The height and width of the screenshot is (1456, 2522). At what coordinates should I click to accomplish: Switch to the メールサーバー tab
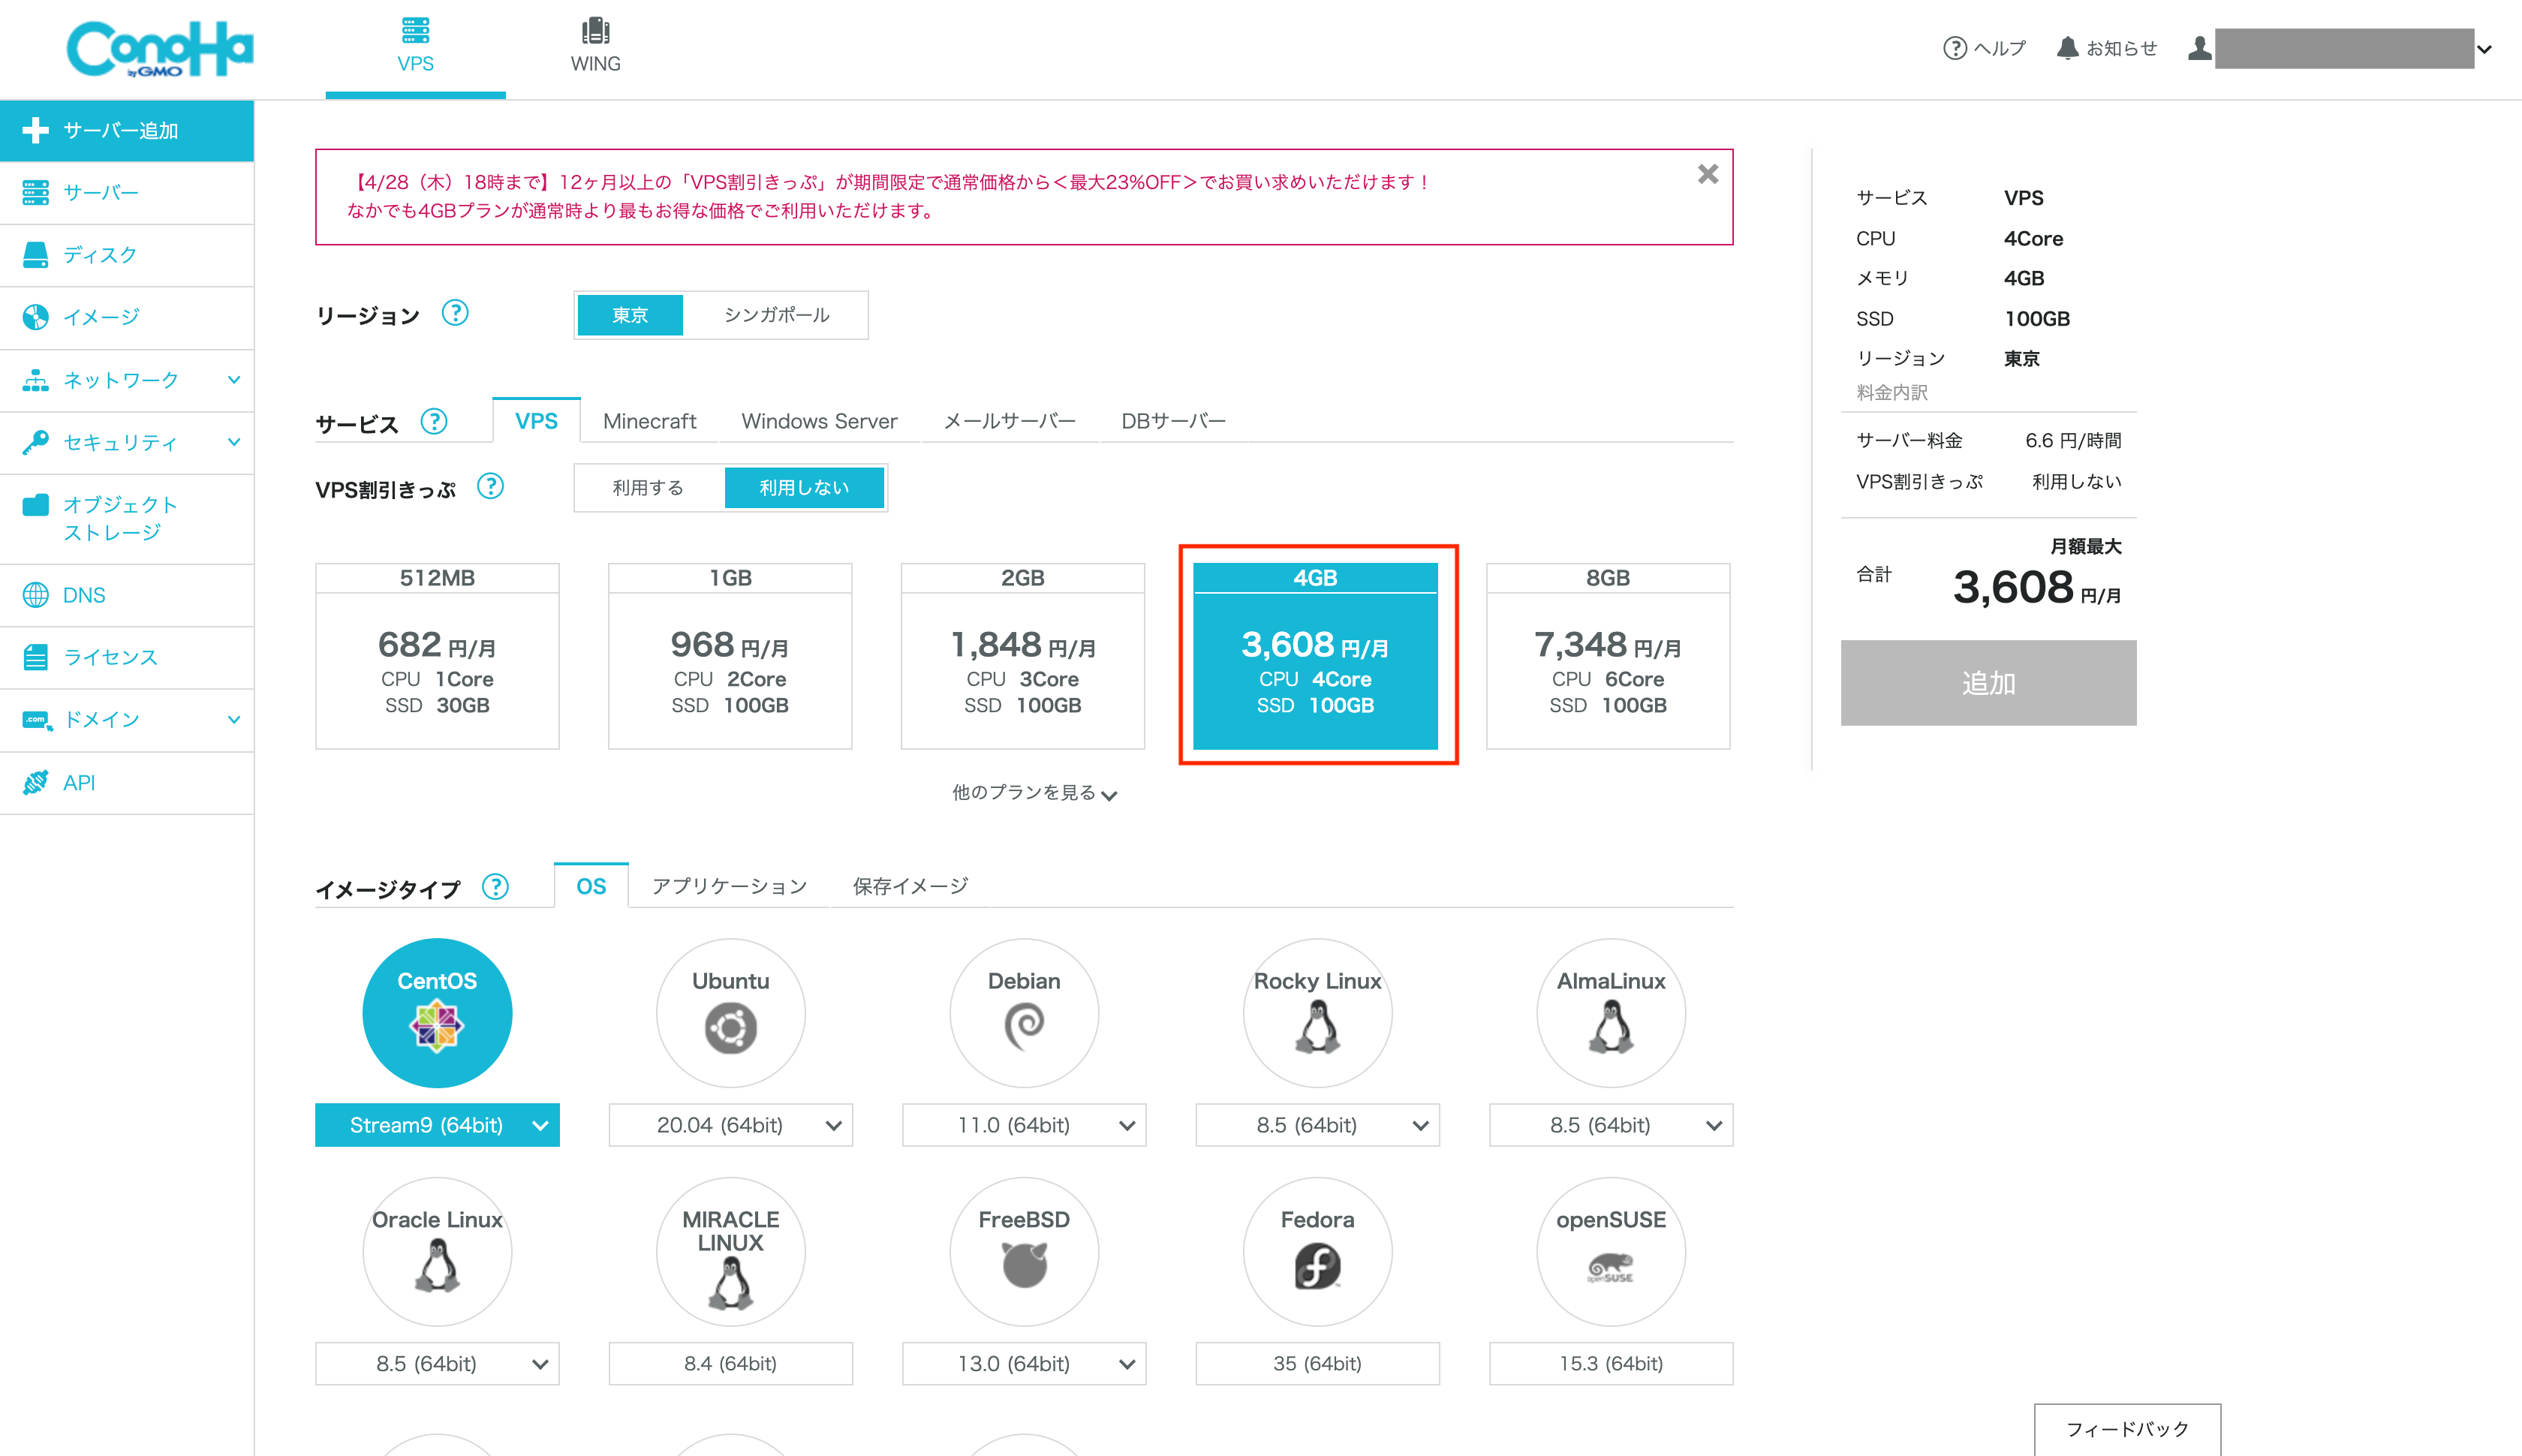1009,421
